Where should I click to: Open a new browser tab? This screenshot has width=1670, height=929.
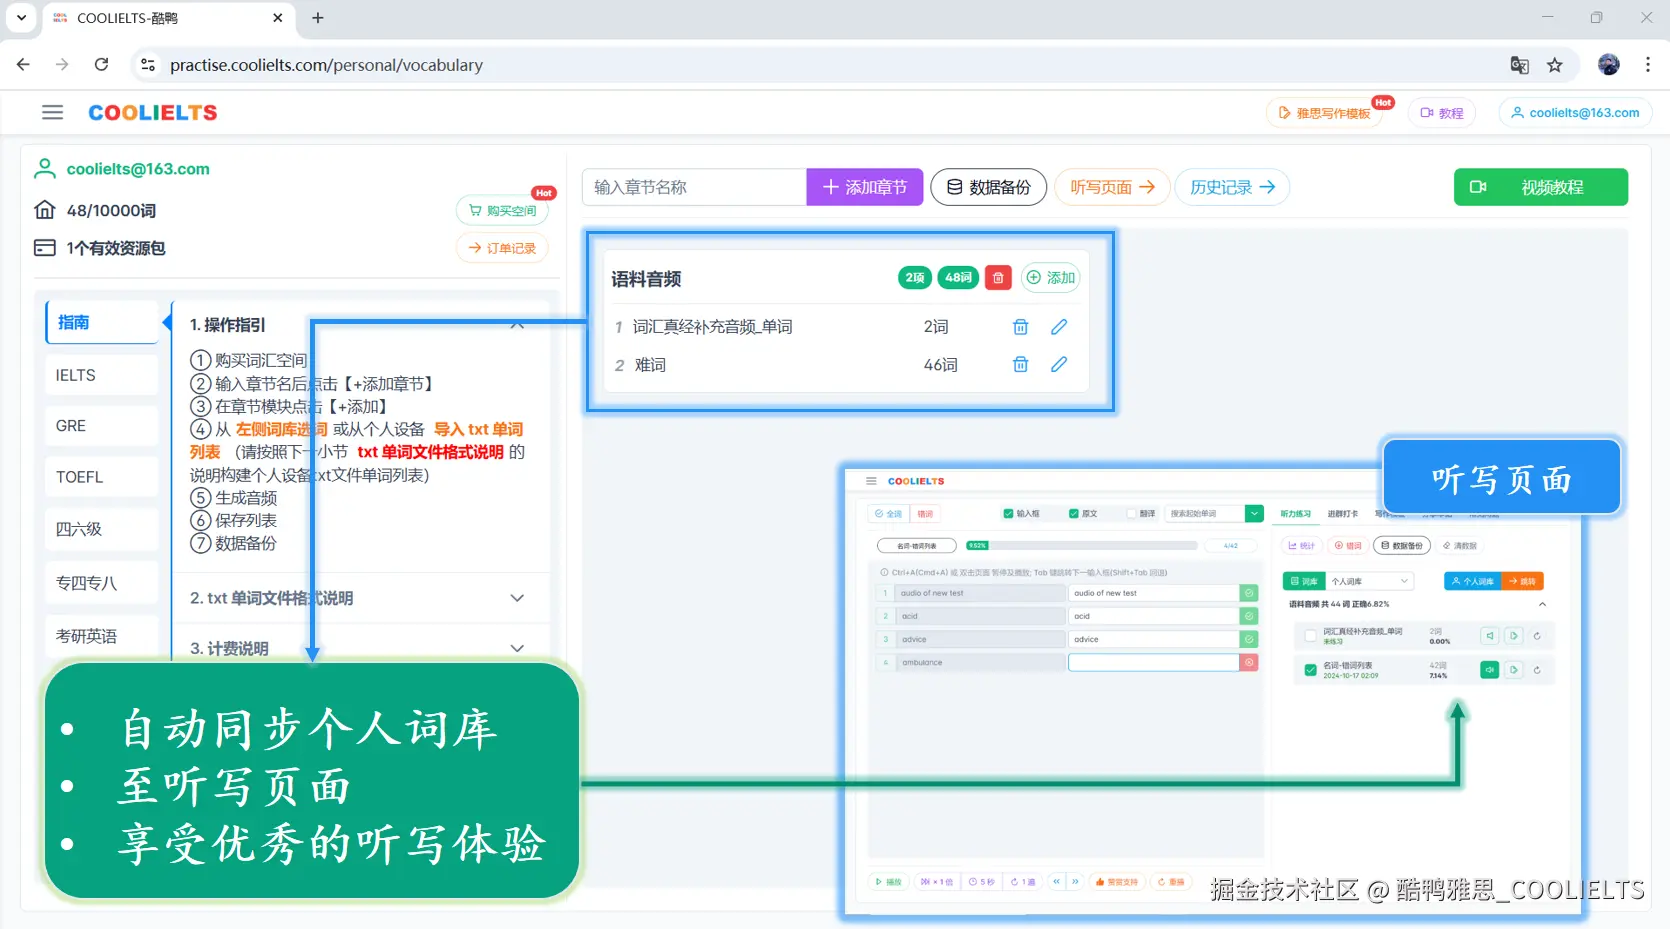click(x=318, y=18)
